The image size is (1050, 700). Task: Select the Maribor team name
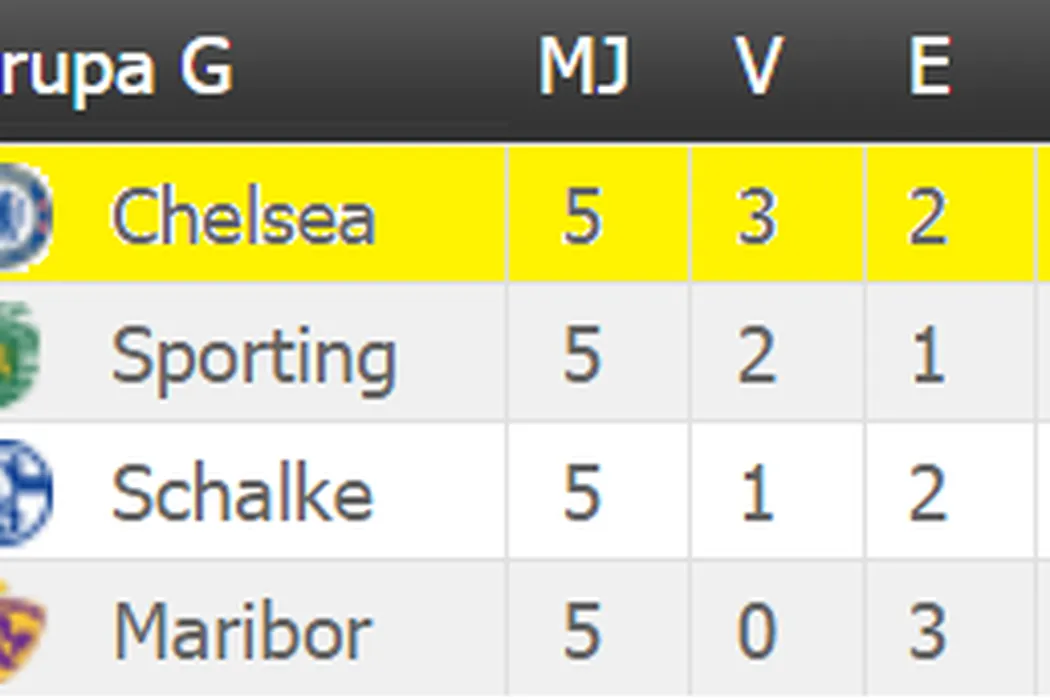coord(243,632)
